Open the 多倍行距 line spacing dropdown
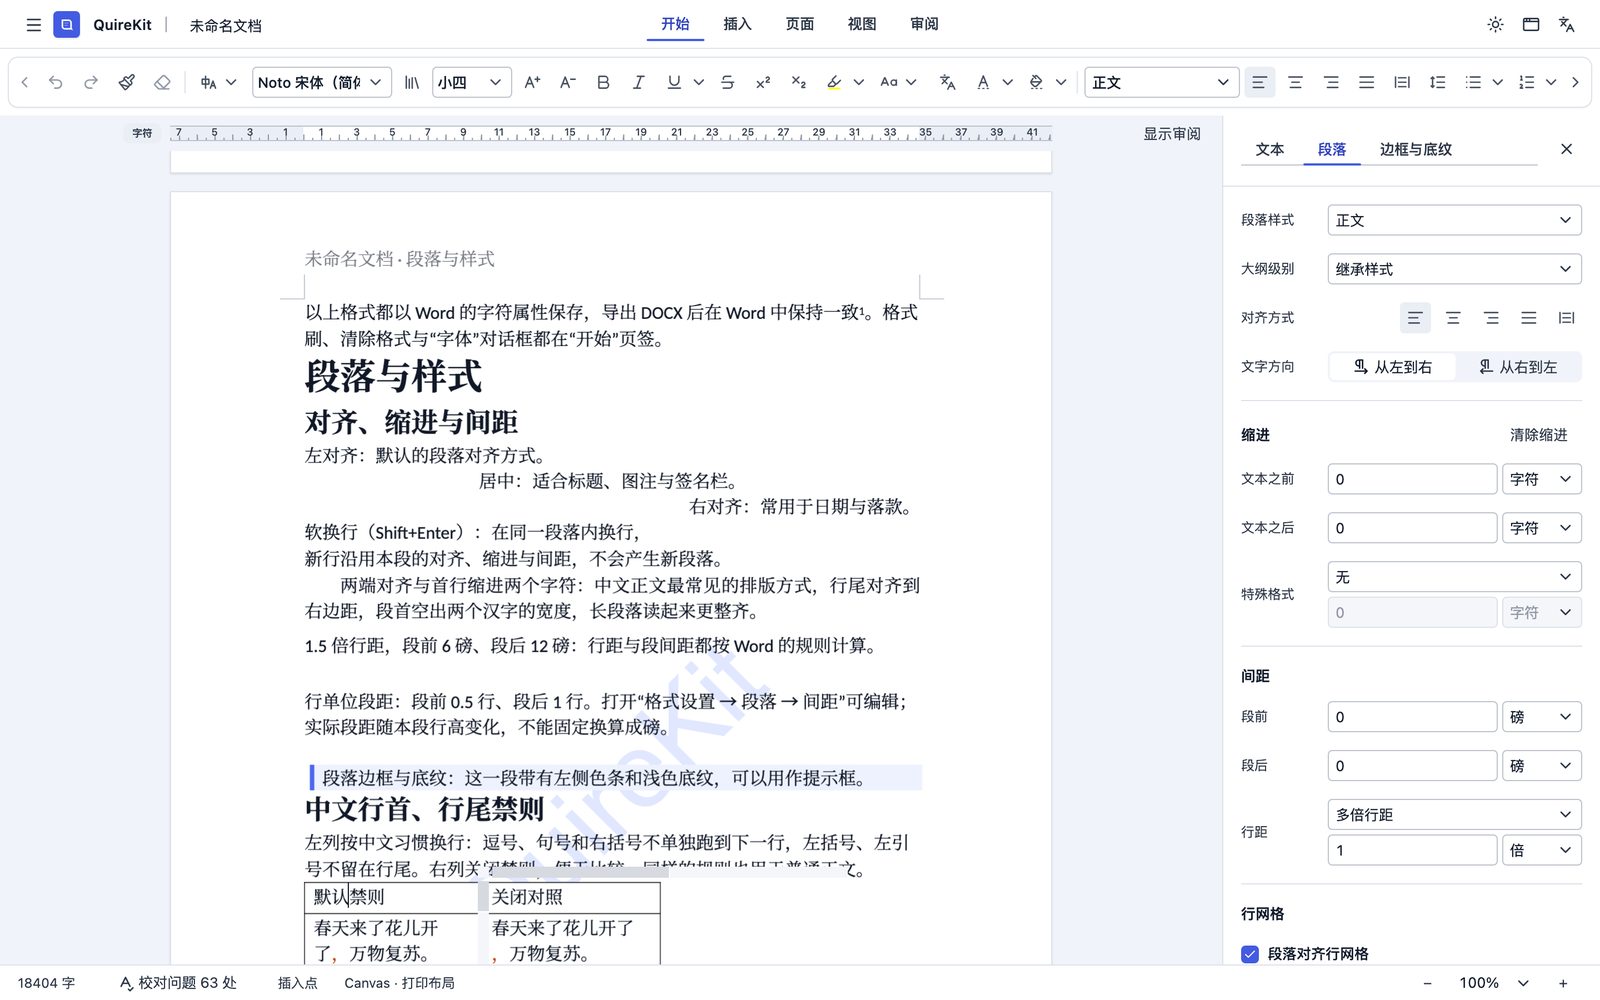The image size is (1600, 1000). tap(1454, 815)
